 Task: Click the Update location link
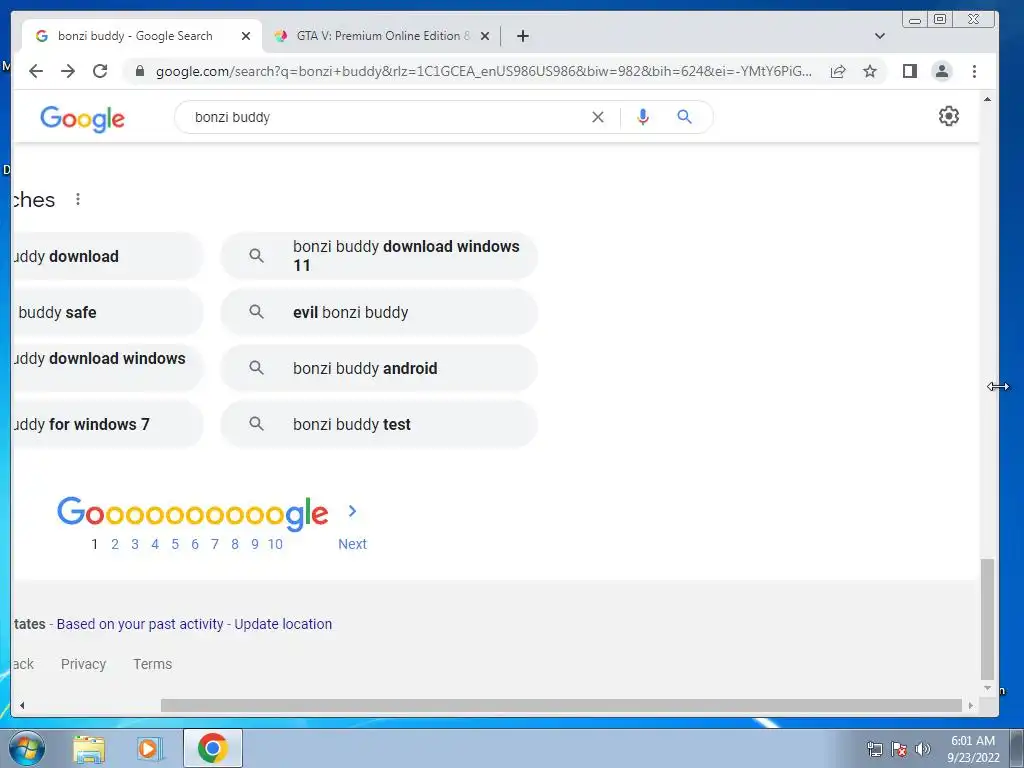tap(283, 624)
